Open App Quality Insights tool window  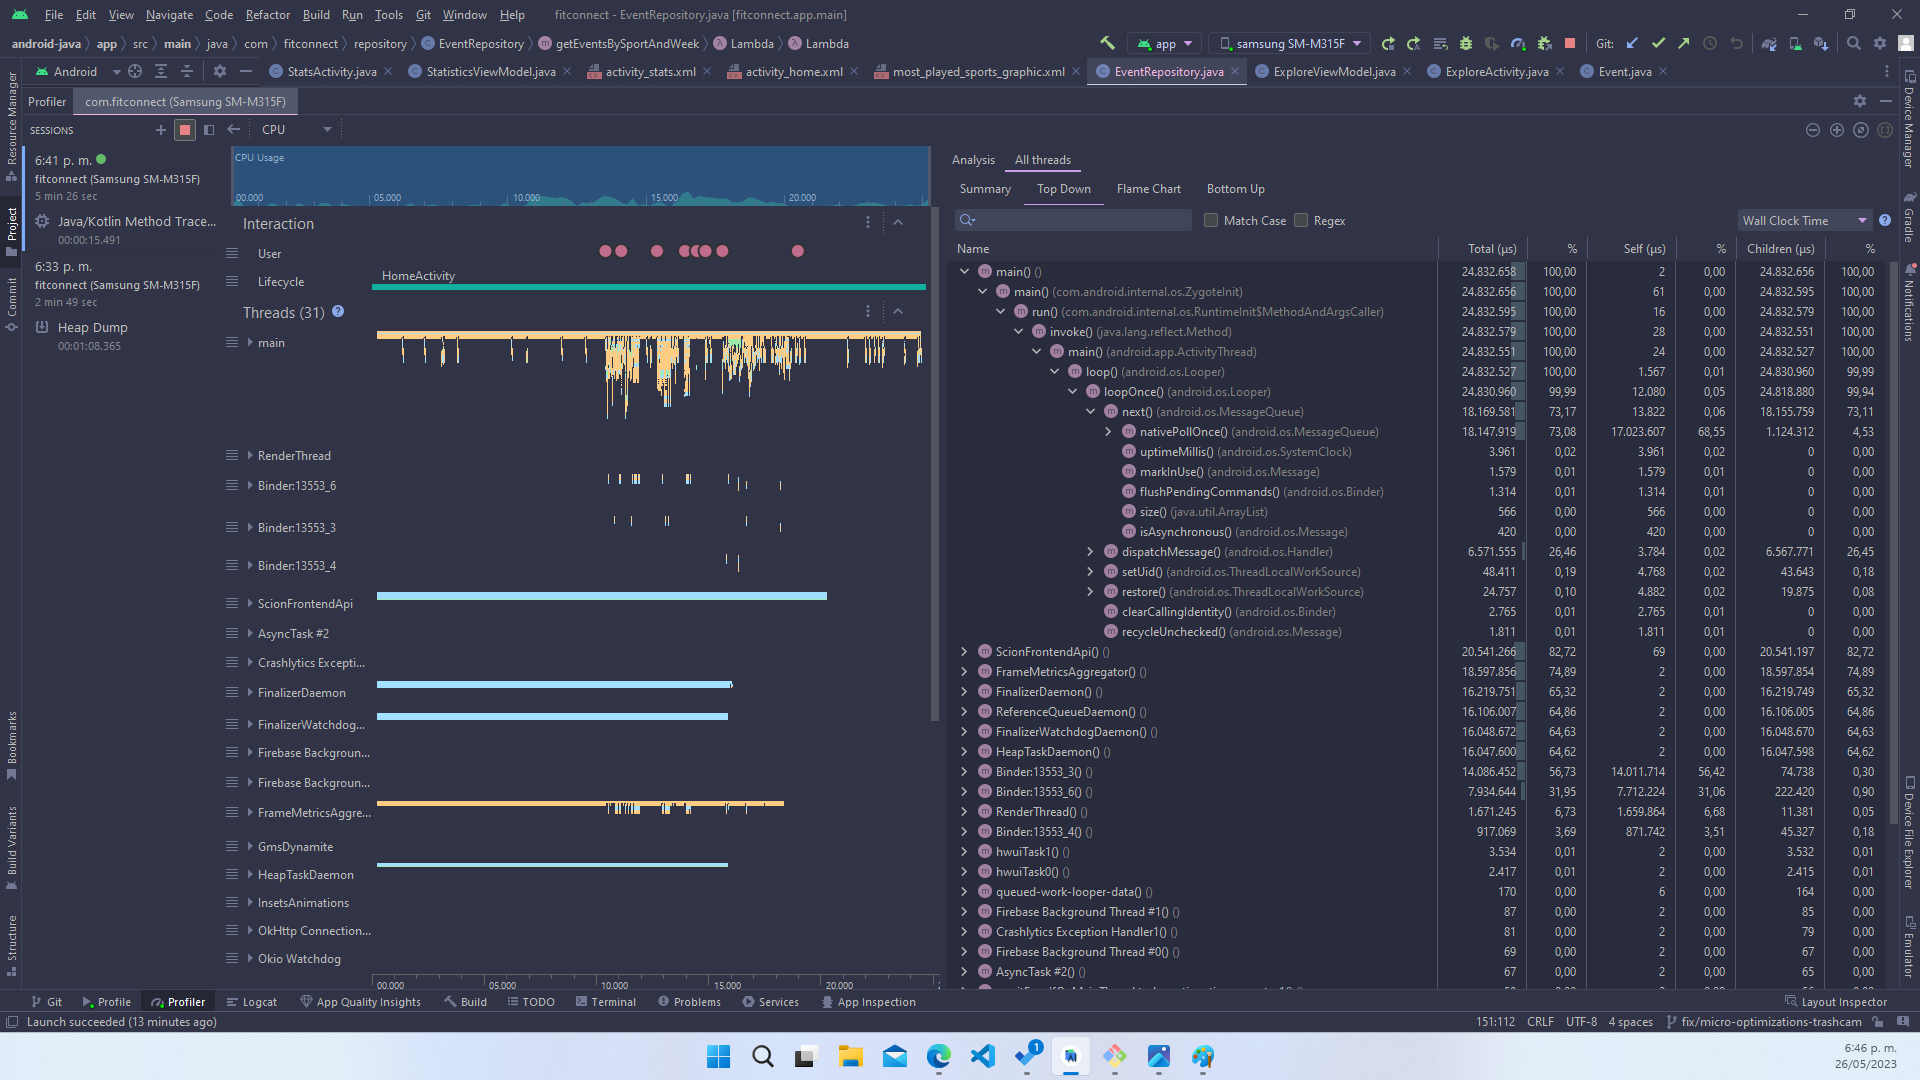click(360, 1001)
